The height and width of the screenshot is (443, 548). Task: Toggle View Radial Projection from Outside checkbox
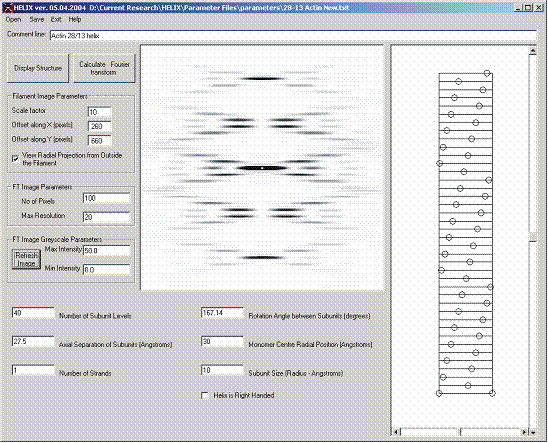(15, 159)
